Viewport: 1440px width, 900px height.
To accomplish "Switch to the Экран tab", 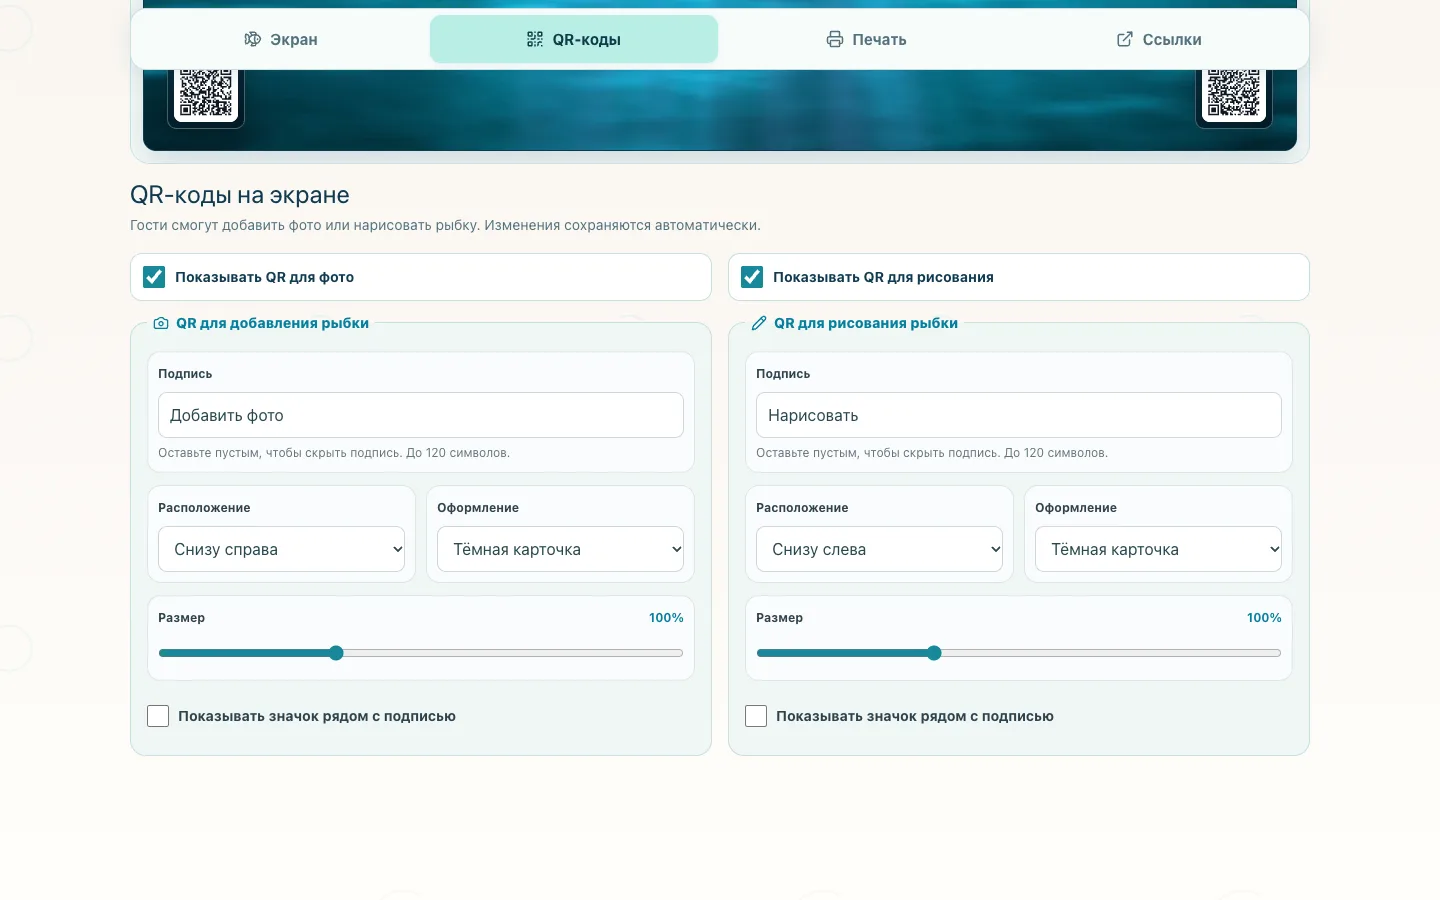I will [x=281, y=39].
